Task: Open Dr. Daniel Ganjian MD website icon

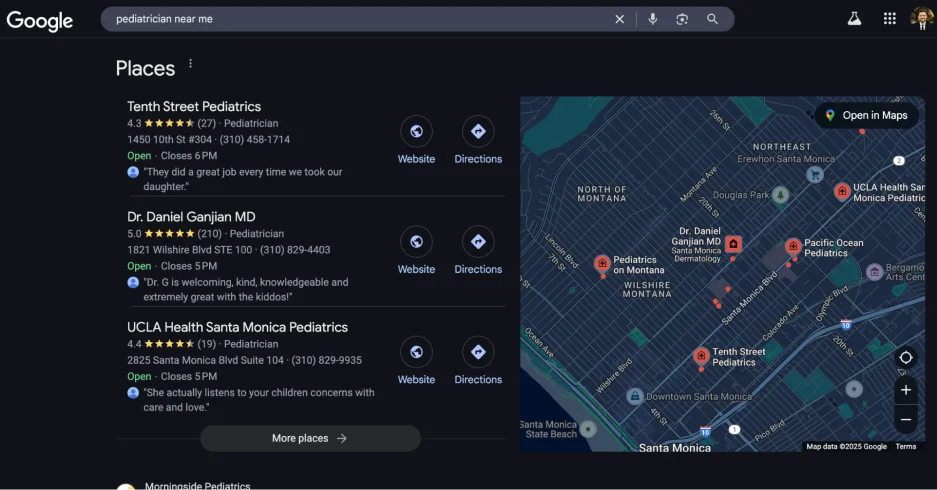Action: point(417,241)
